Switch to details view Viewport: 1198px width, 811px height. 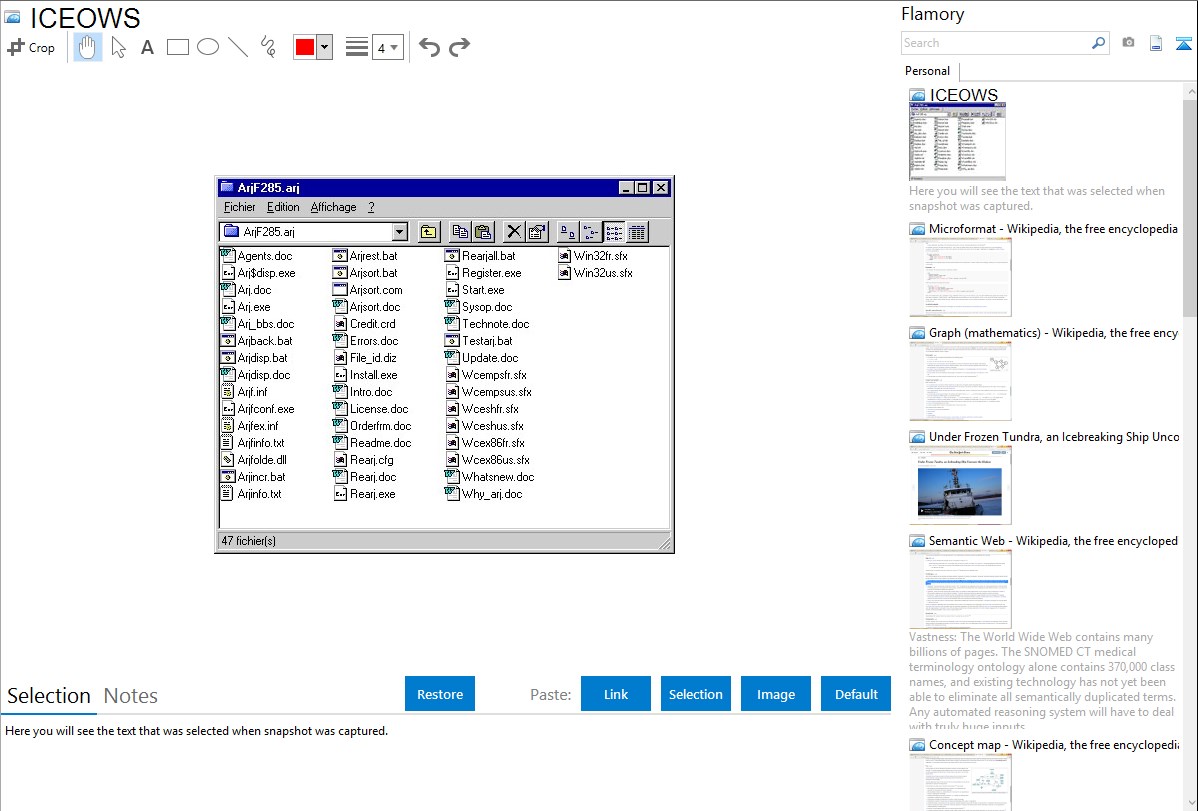pyautogui.click(x=637, y=232)
